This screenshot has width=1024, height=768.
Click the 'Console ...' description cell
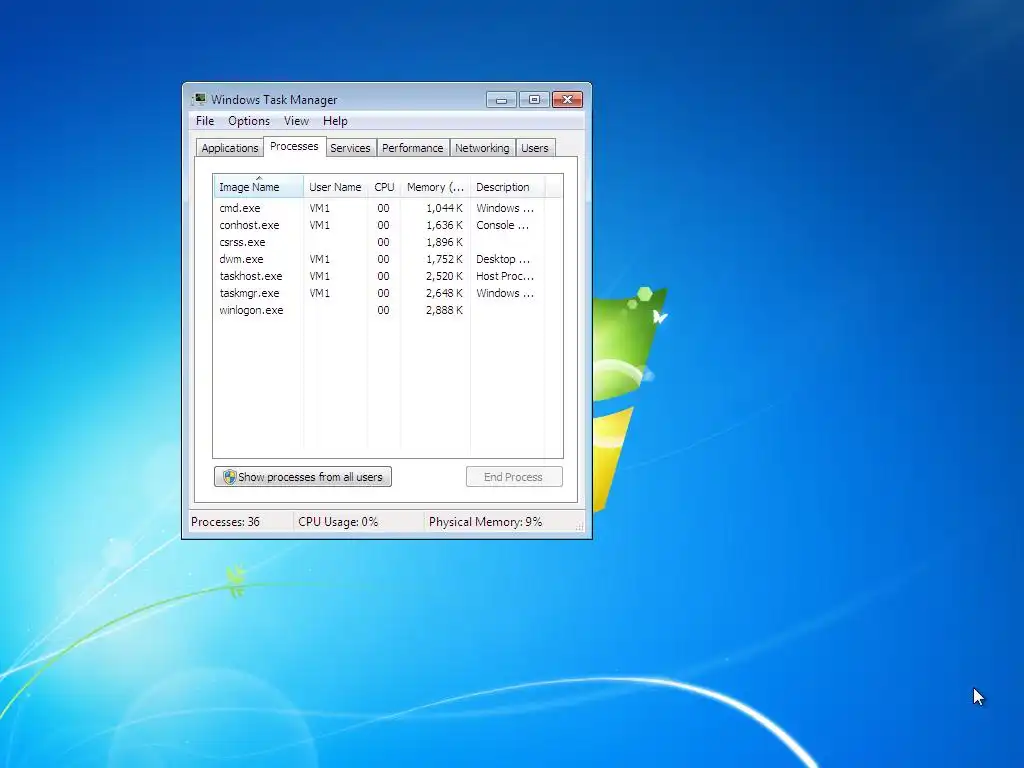pos(502,225)
